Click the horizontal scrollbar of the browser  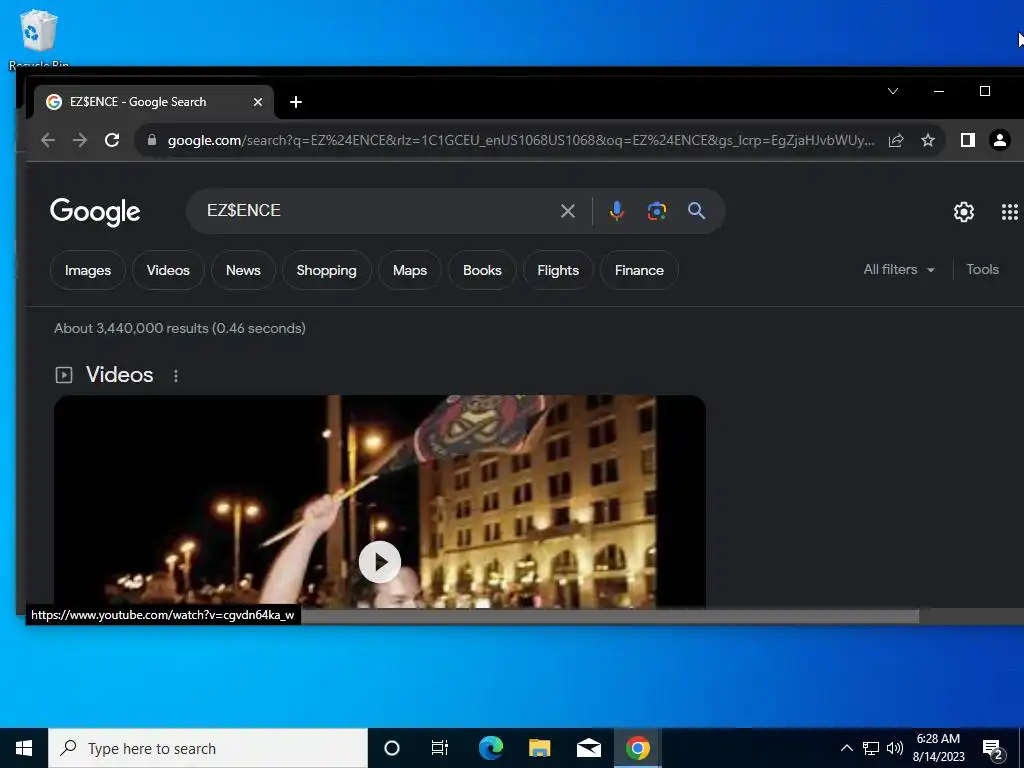coord(610,616)
